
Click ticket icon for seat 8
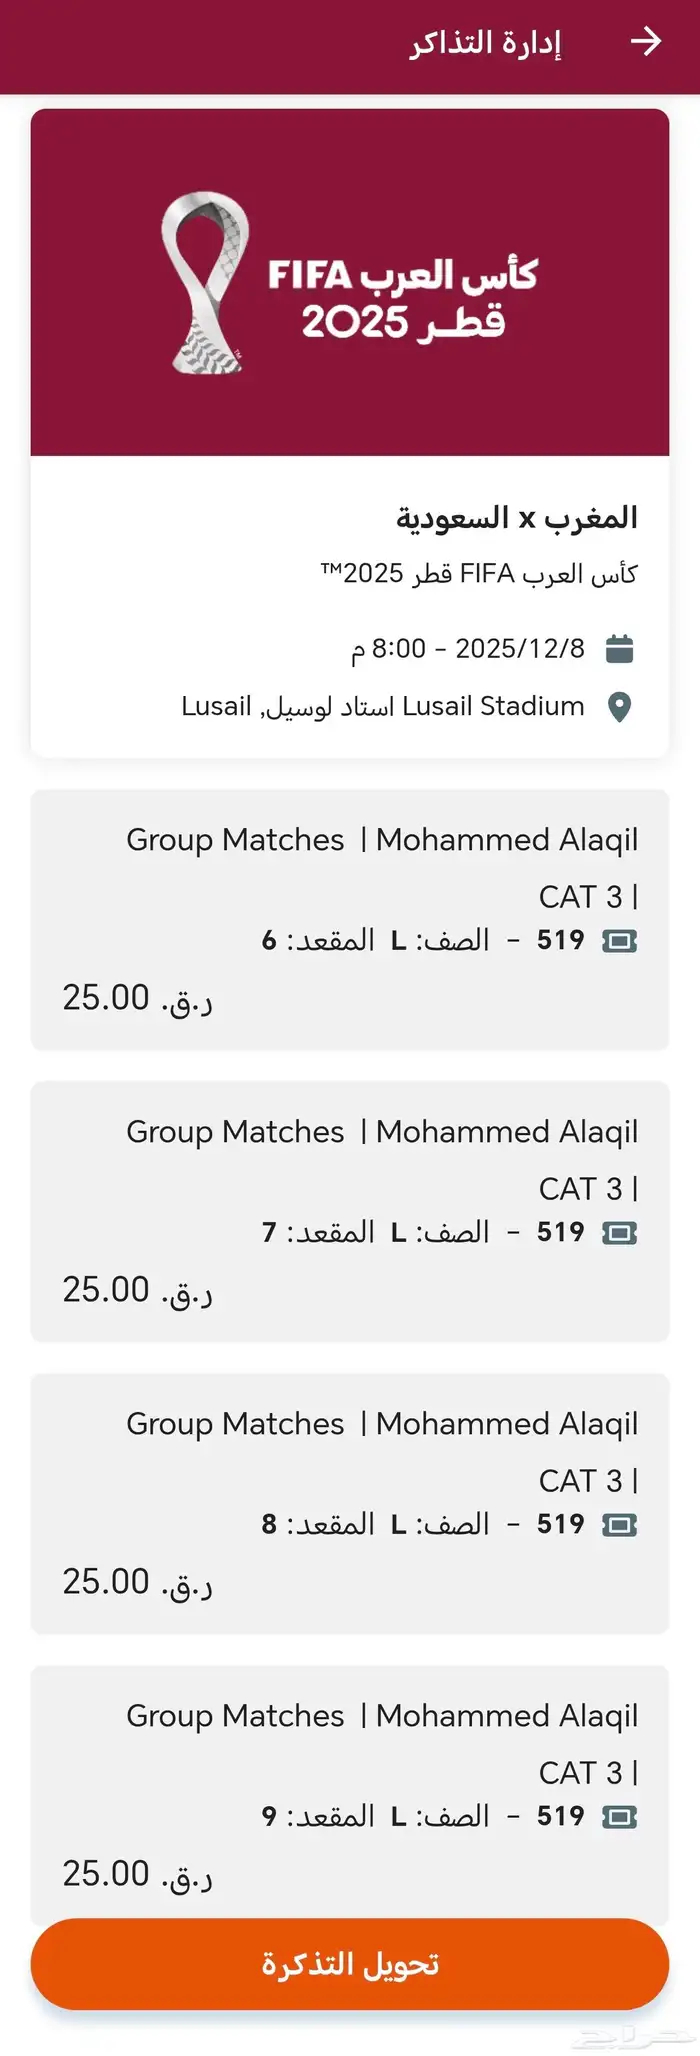[x=620, y=1525]
